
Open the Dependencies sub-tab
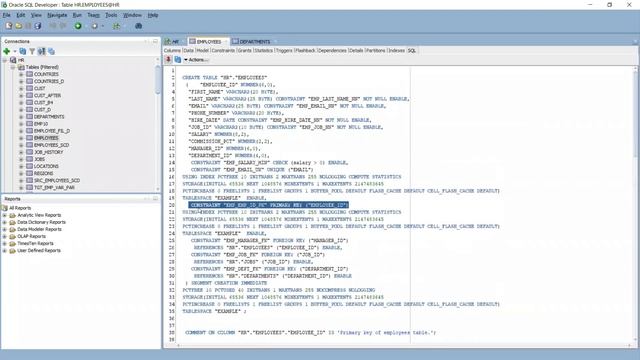pyautogui.click(x=332, y=51)
